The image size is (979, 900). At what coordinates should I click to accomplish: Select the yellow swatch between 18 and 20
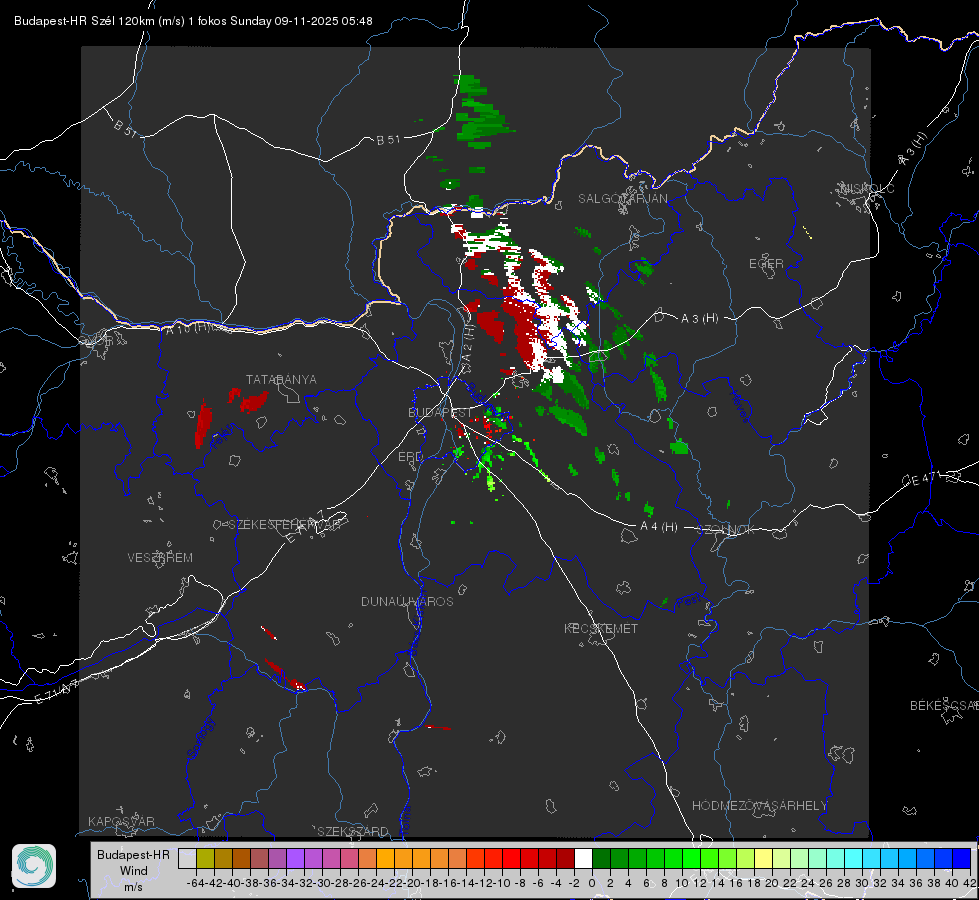[764, 858]
